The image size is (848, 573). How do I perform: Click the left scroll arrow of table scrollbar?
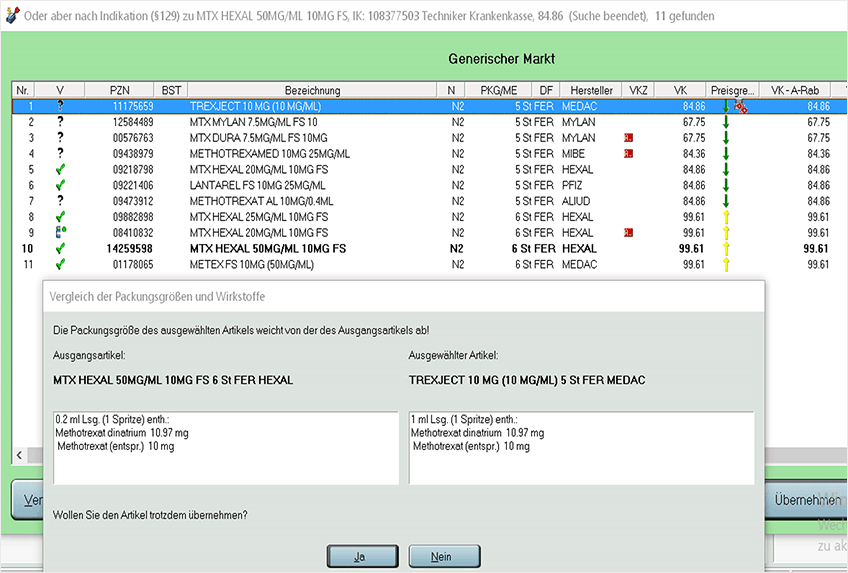point(19,455)
